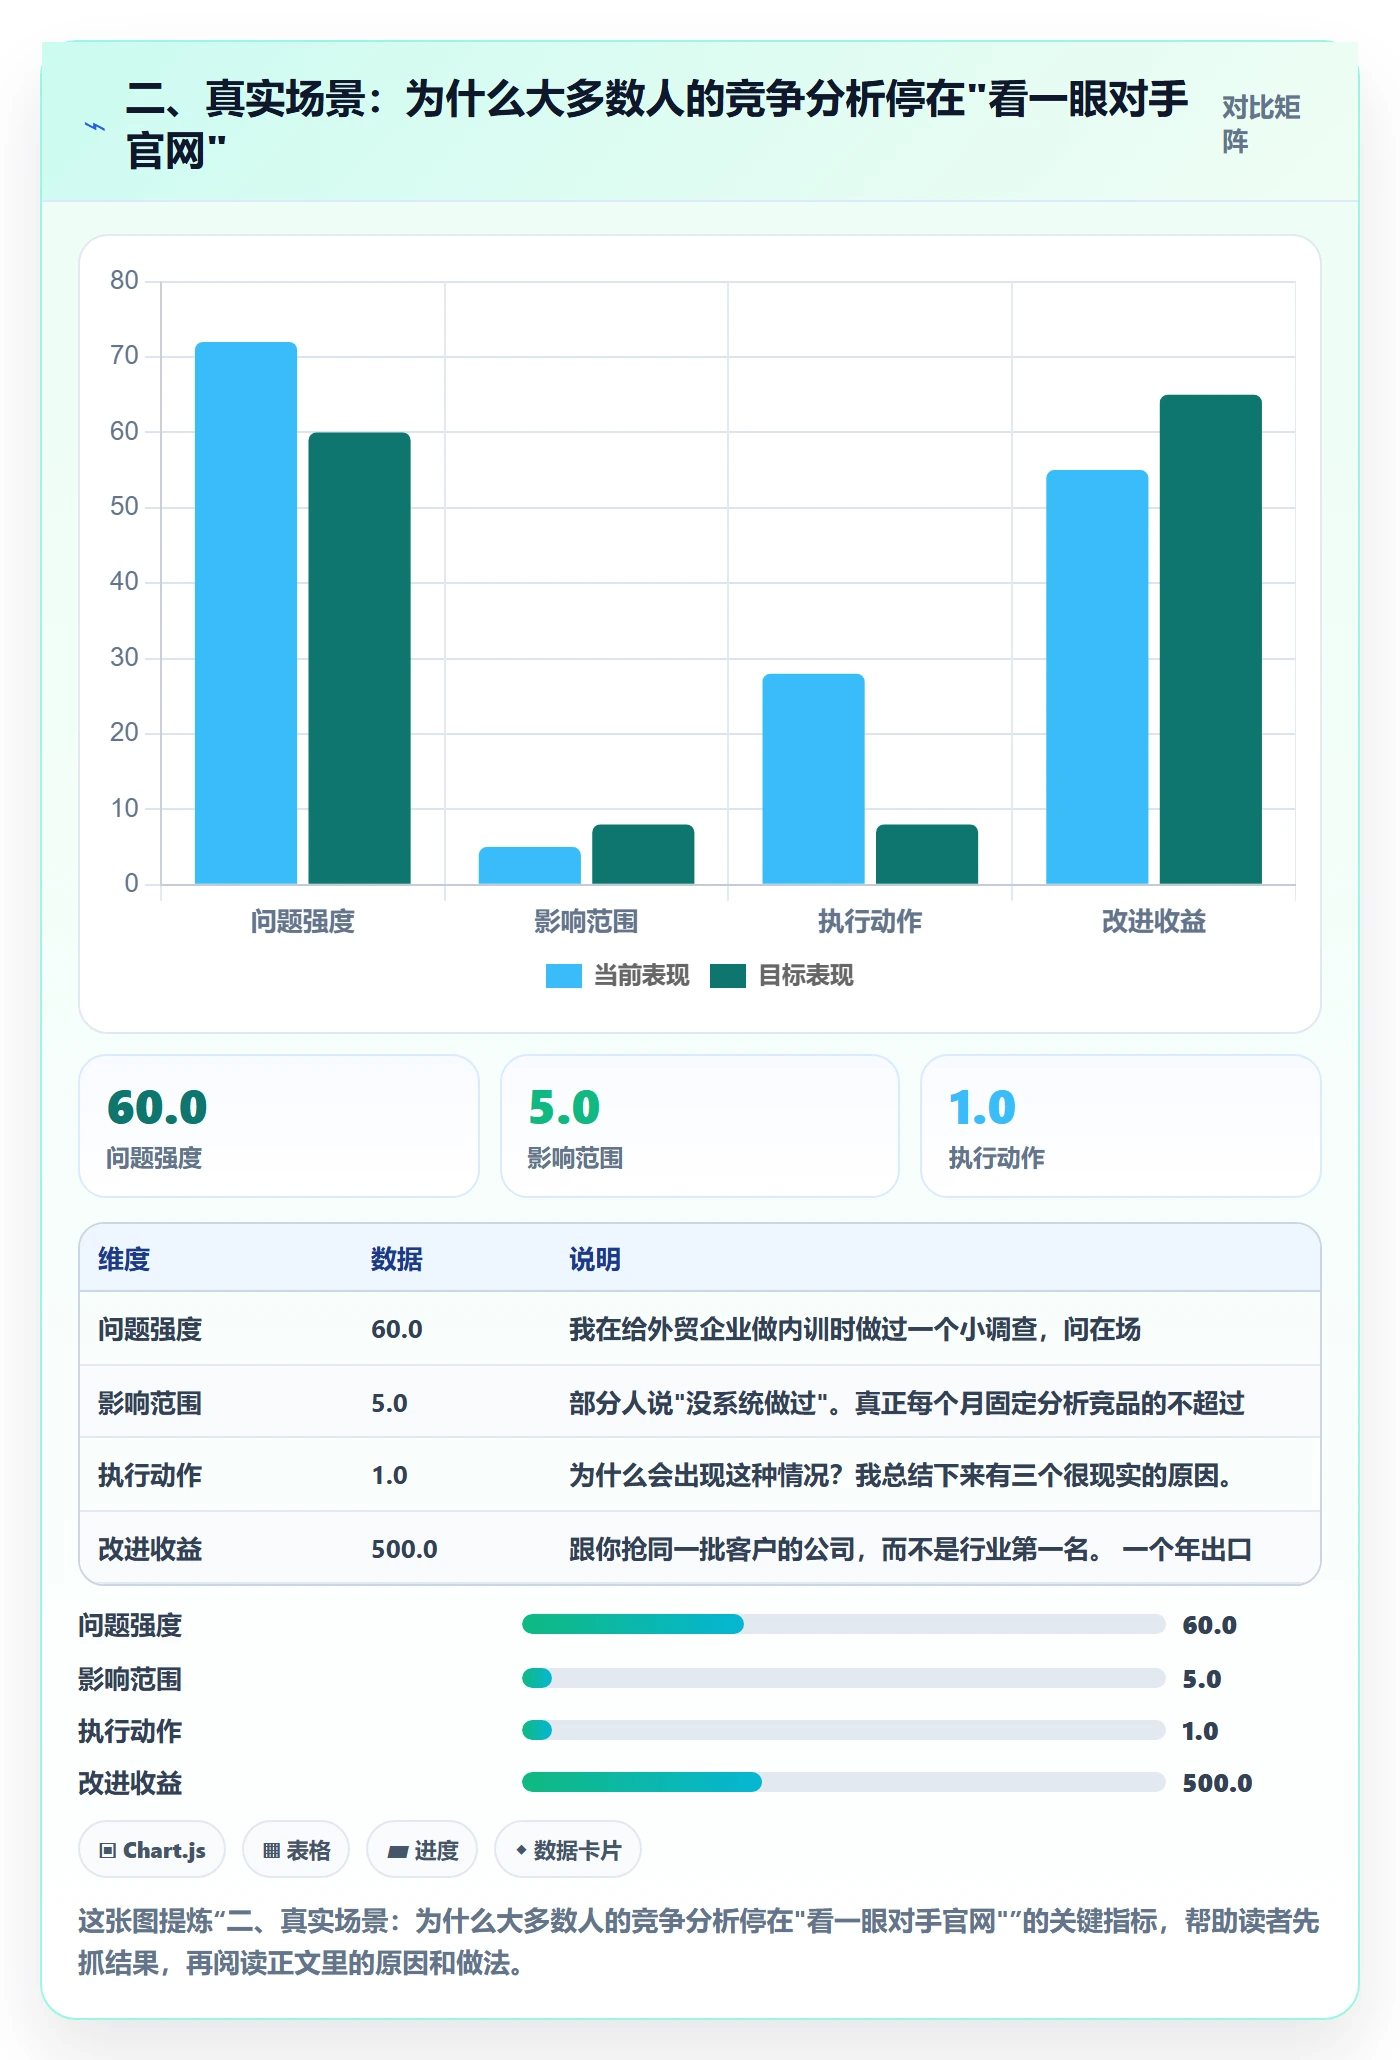Click the caption paragraph starting 这张图提炼
1400x2060 pixels.
699,1942
